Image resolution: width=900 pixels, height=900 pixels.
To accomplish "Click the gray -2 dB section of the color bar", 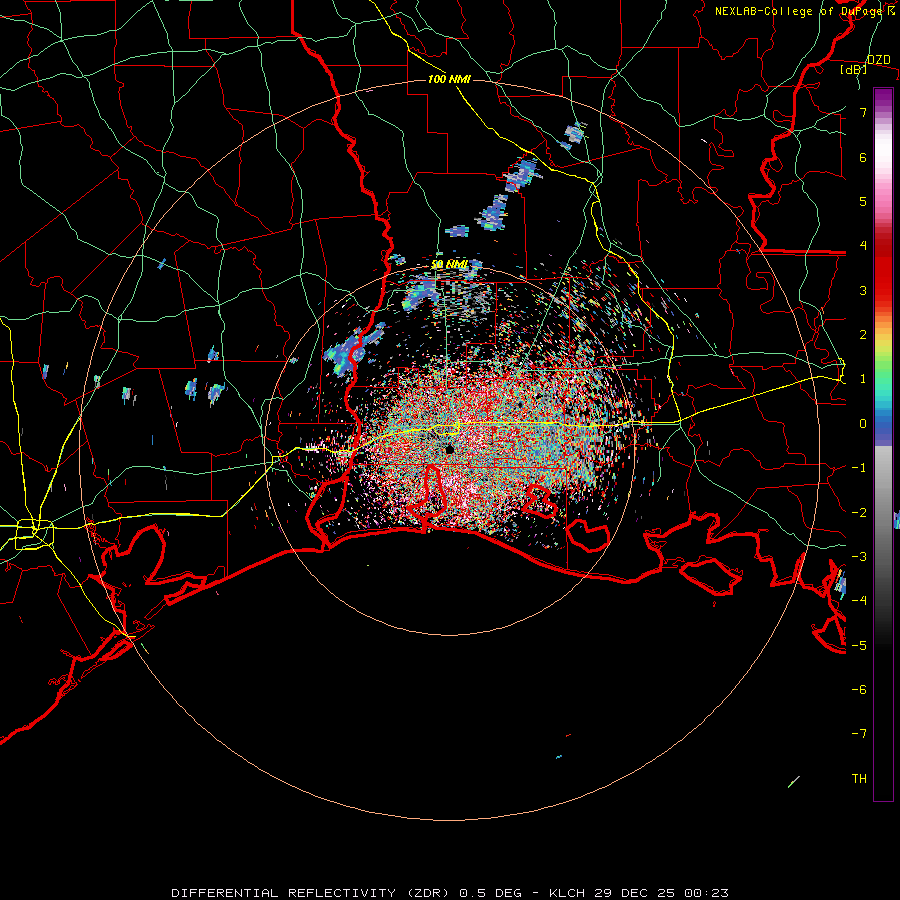I will pyautogui.click(x=883, y=513).
